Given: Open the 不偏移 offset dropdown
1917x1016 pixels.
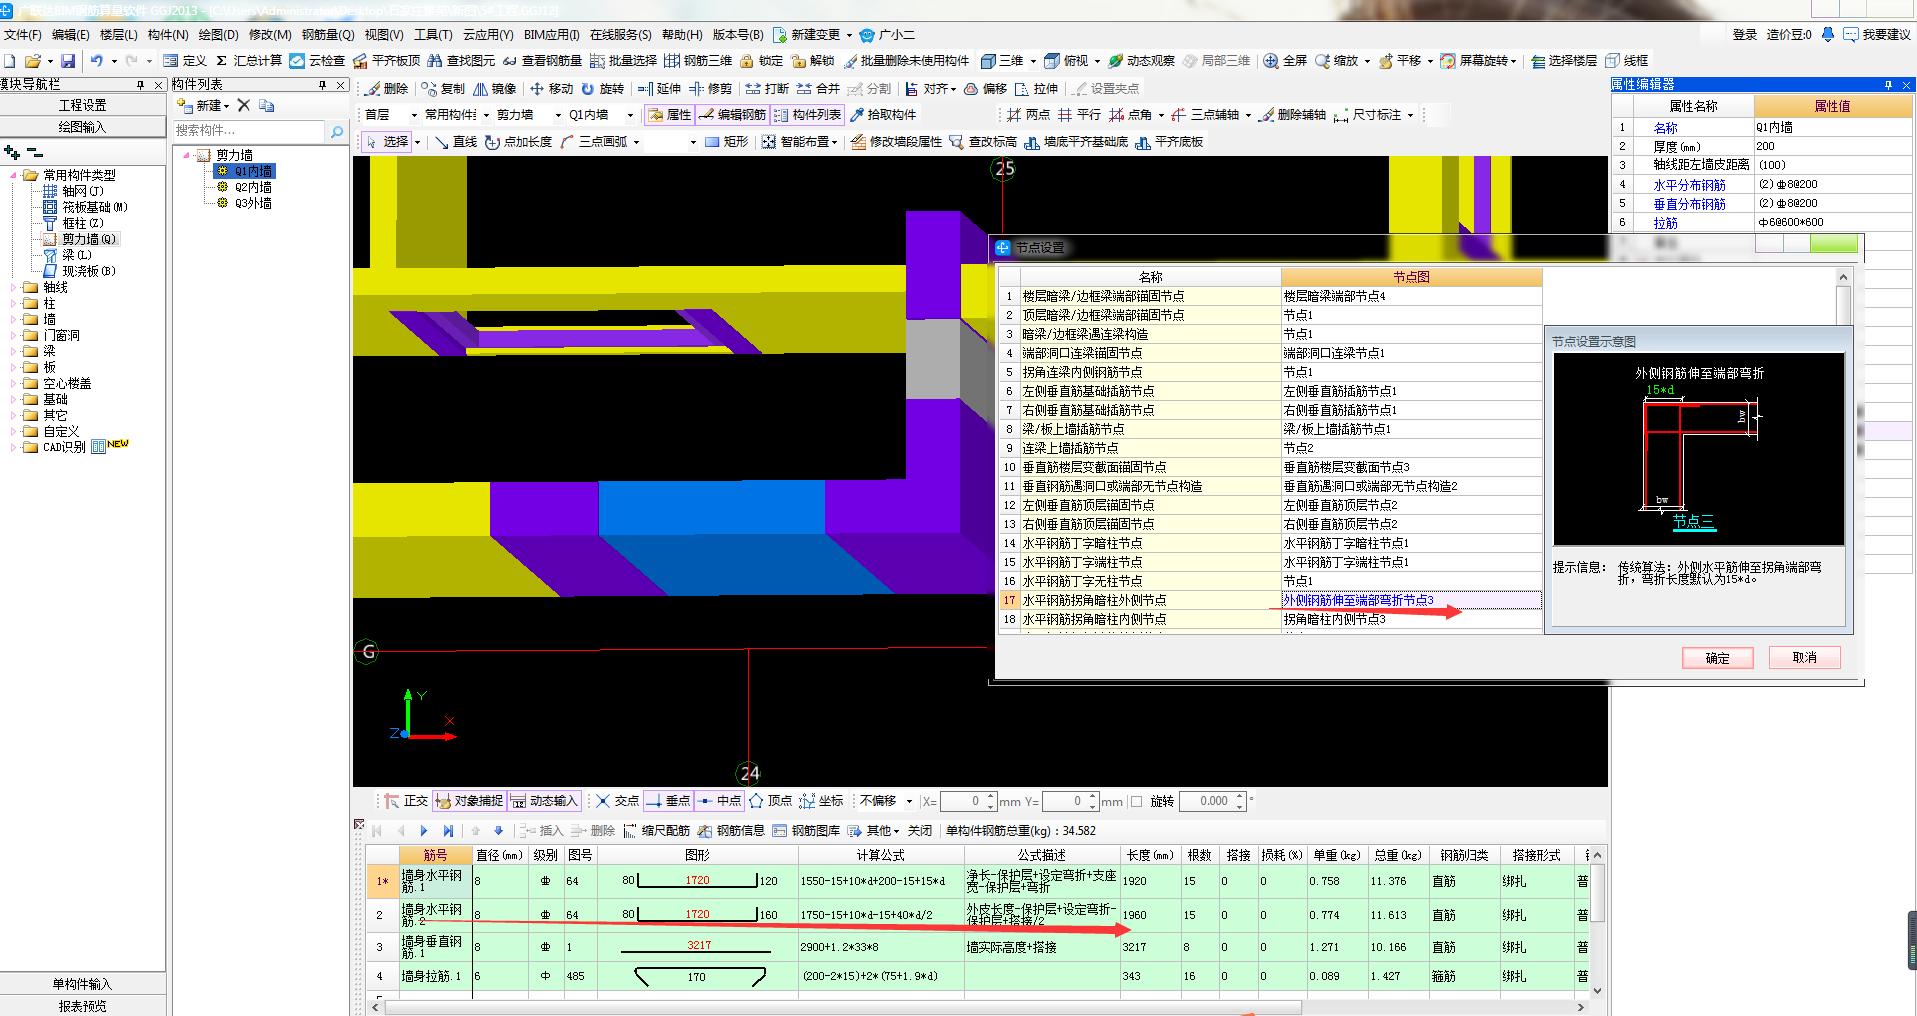Looking at the screenshot, I should 909,801.
